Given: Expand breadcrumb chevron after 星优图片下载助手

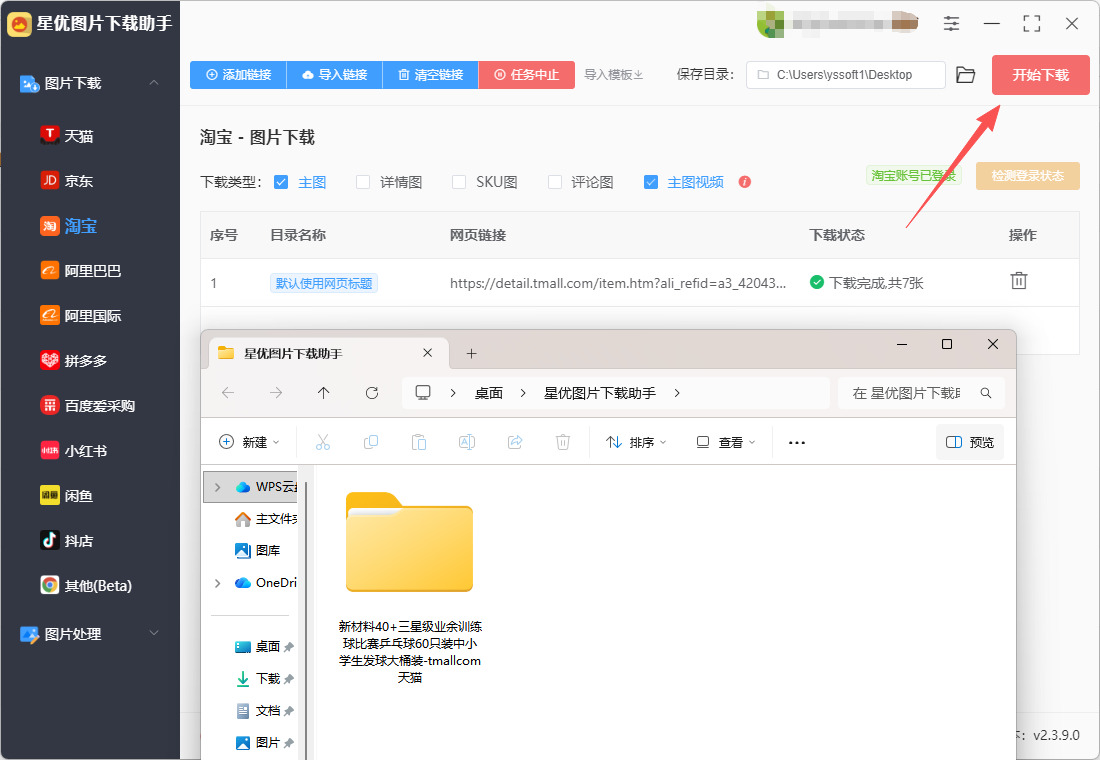Looking at the screenshot, I should (677, 393).
